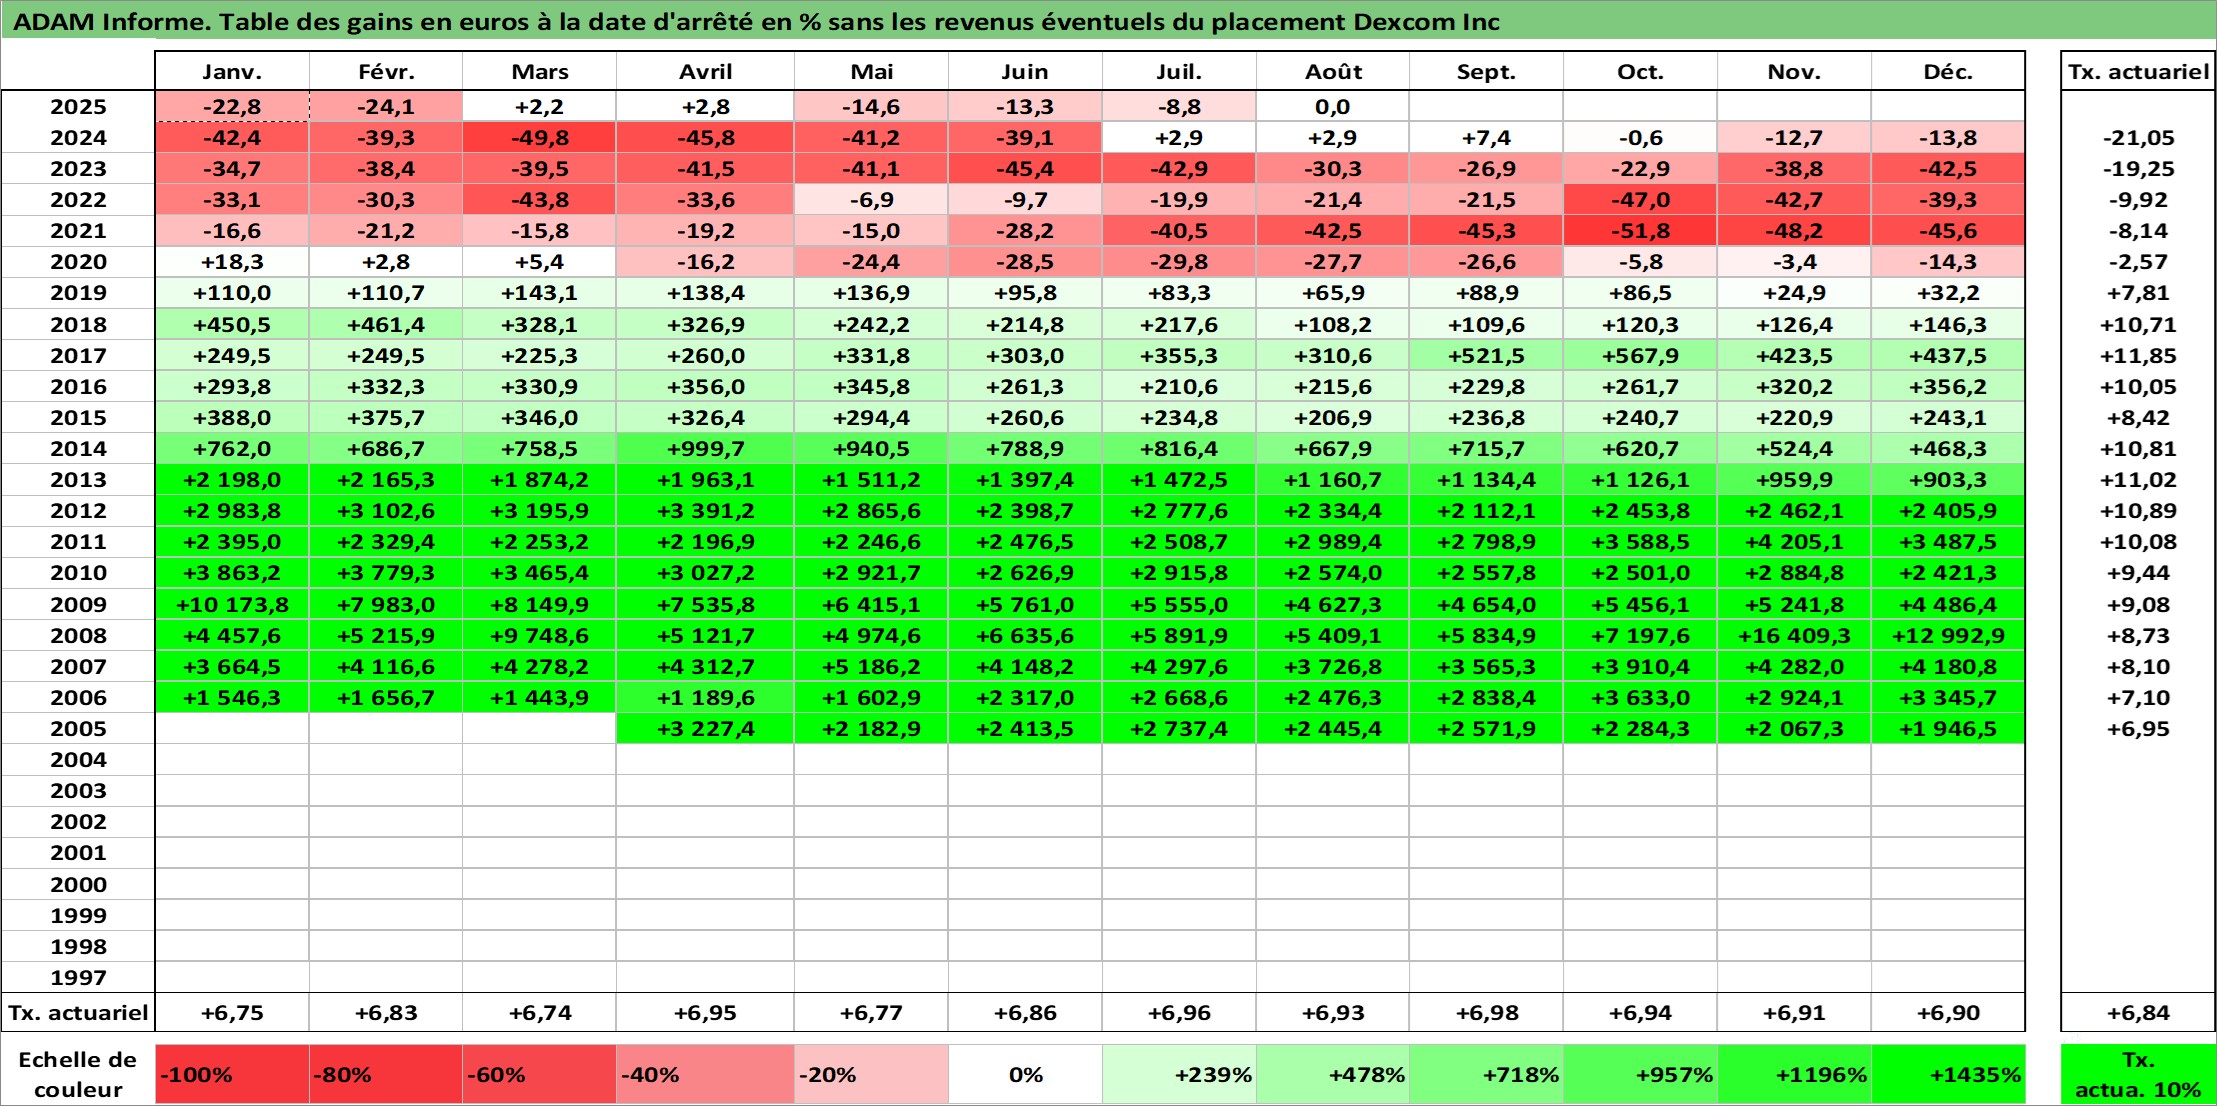Screen dimensions: 2217x1106
Task: Click cell +18,3 for January 2020
Action: click(x=232, y=262)
